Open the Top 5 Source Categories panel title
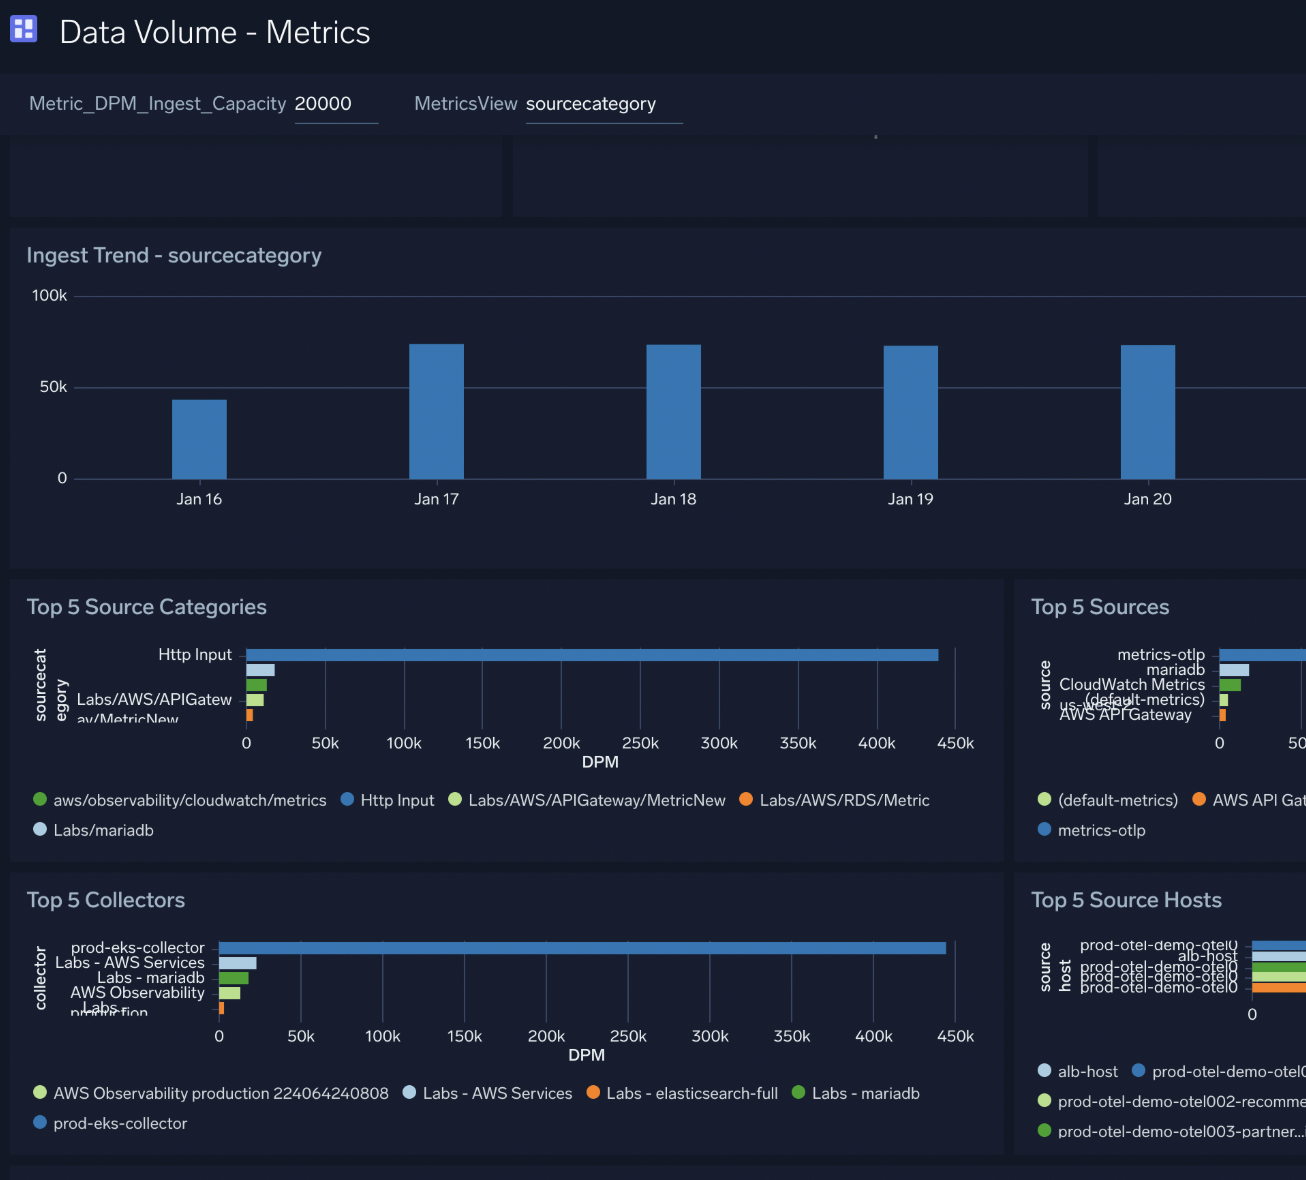Image resolution: width=1306 pixels, height=1180 pixels. click(146, 607)
